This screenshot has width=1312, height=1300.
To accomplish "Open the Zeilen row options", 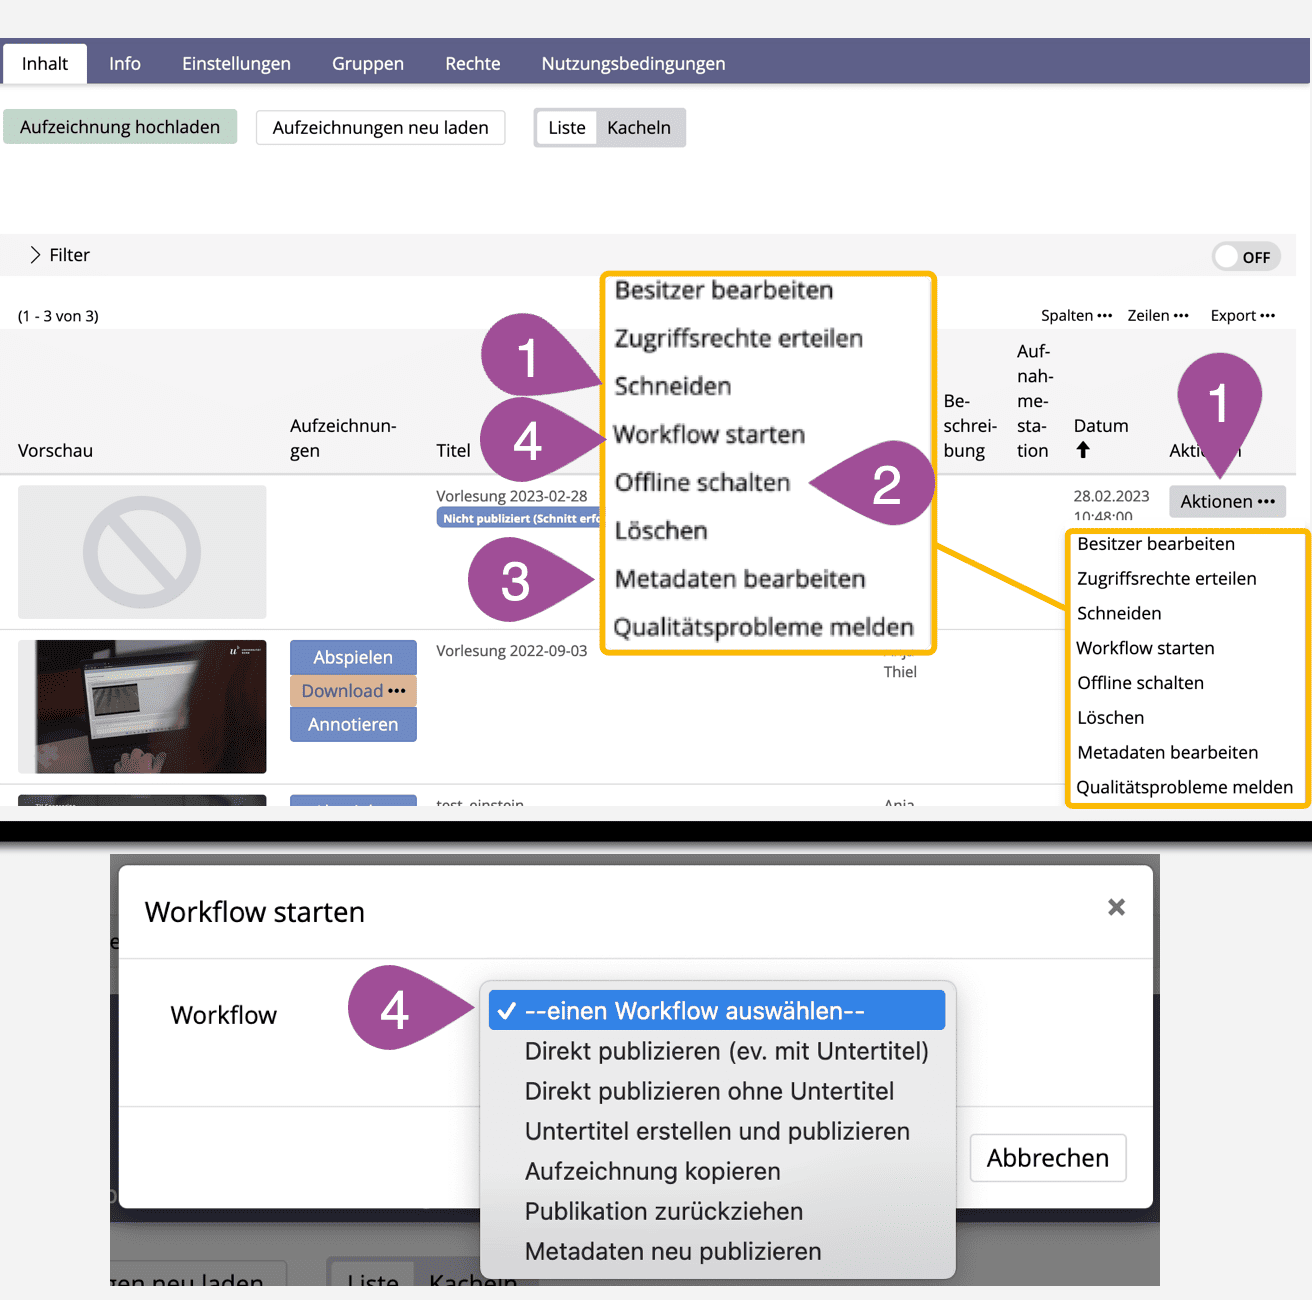I will coord(1158,315).
